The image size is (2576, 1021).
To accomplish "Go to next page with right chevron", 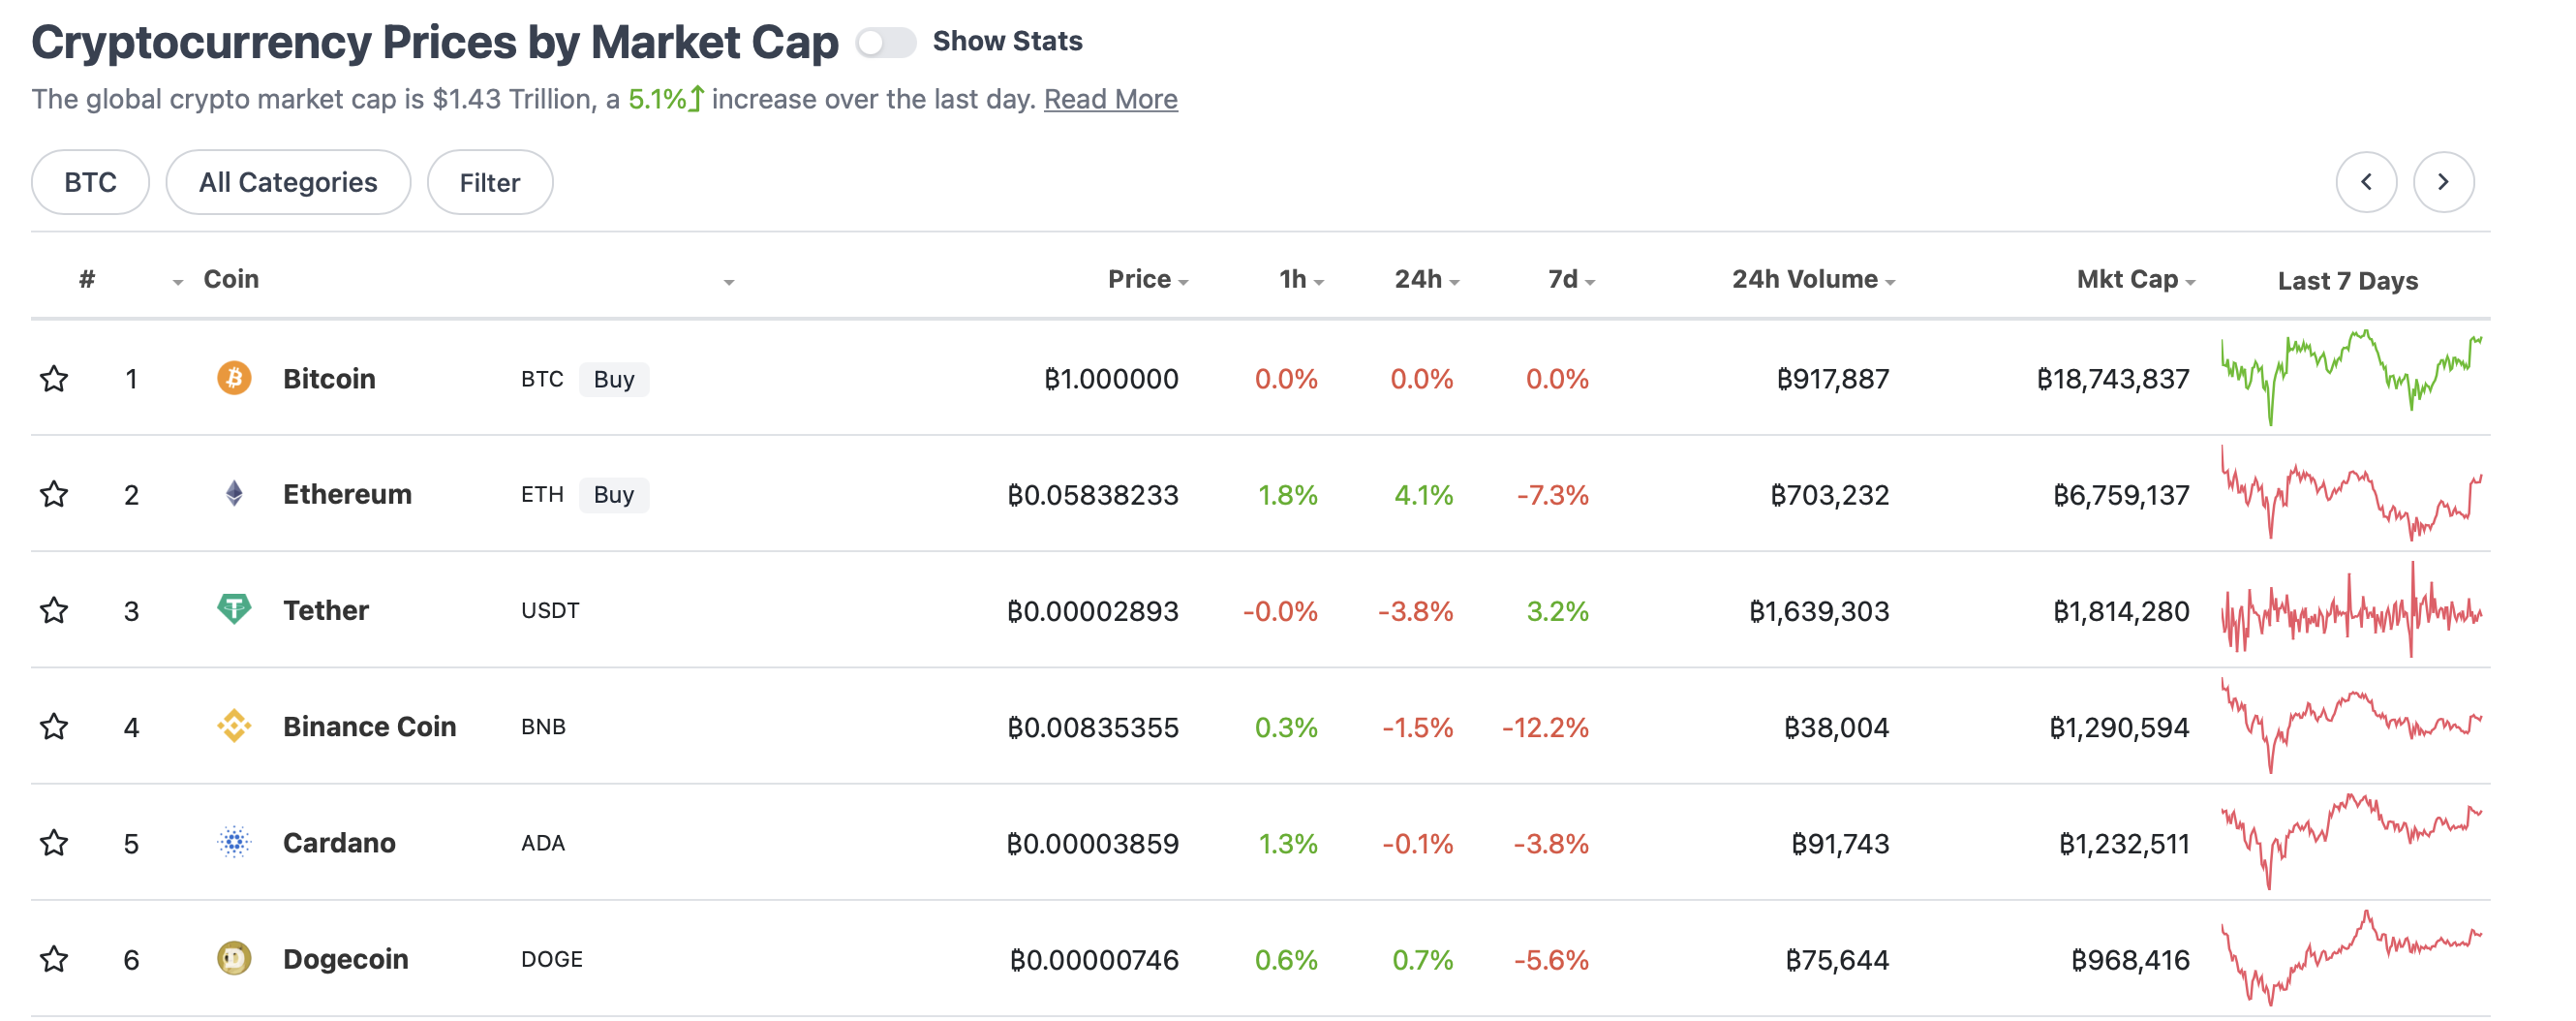I will pyautogui.click(x=2443, y=182).
